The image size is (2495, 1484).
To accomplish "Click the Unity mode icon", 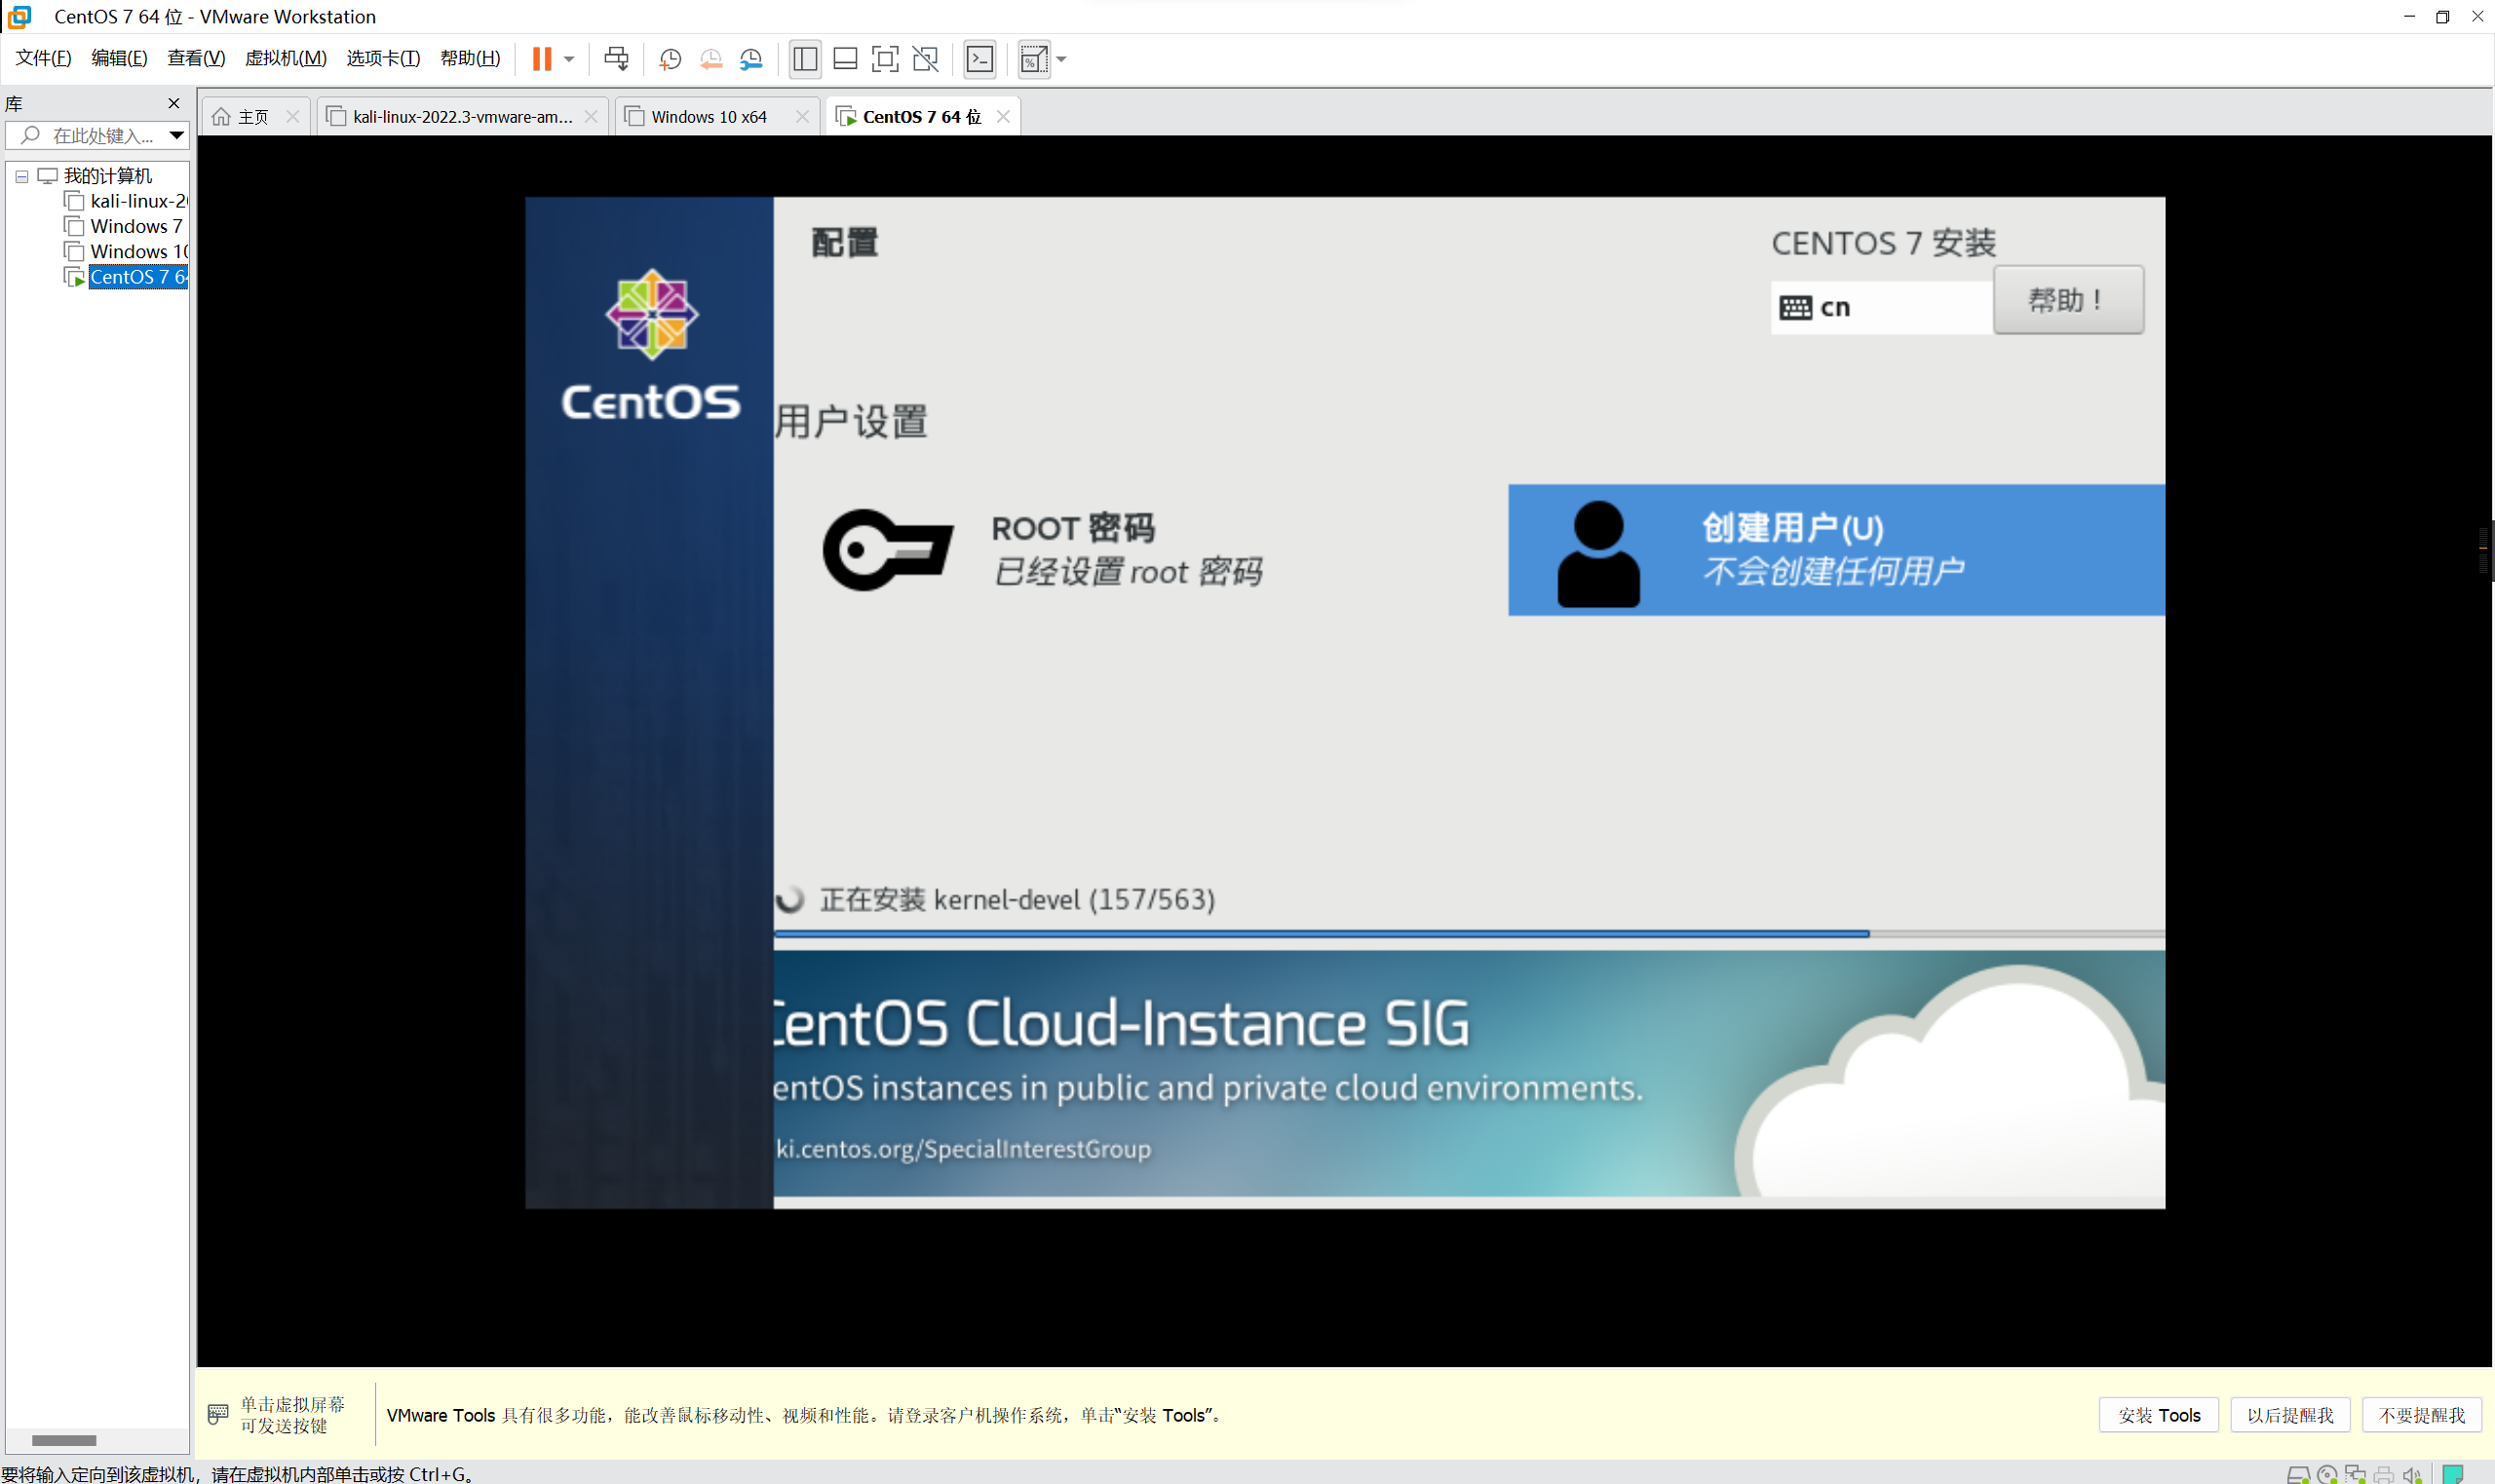I will click(926, 59).
